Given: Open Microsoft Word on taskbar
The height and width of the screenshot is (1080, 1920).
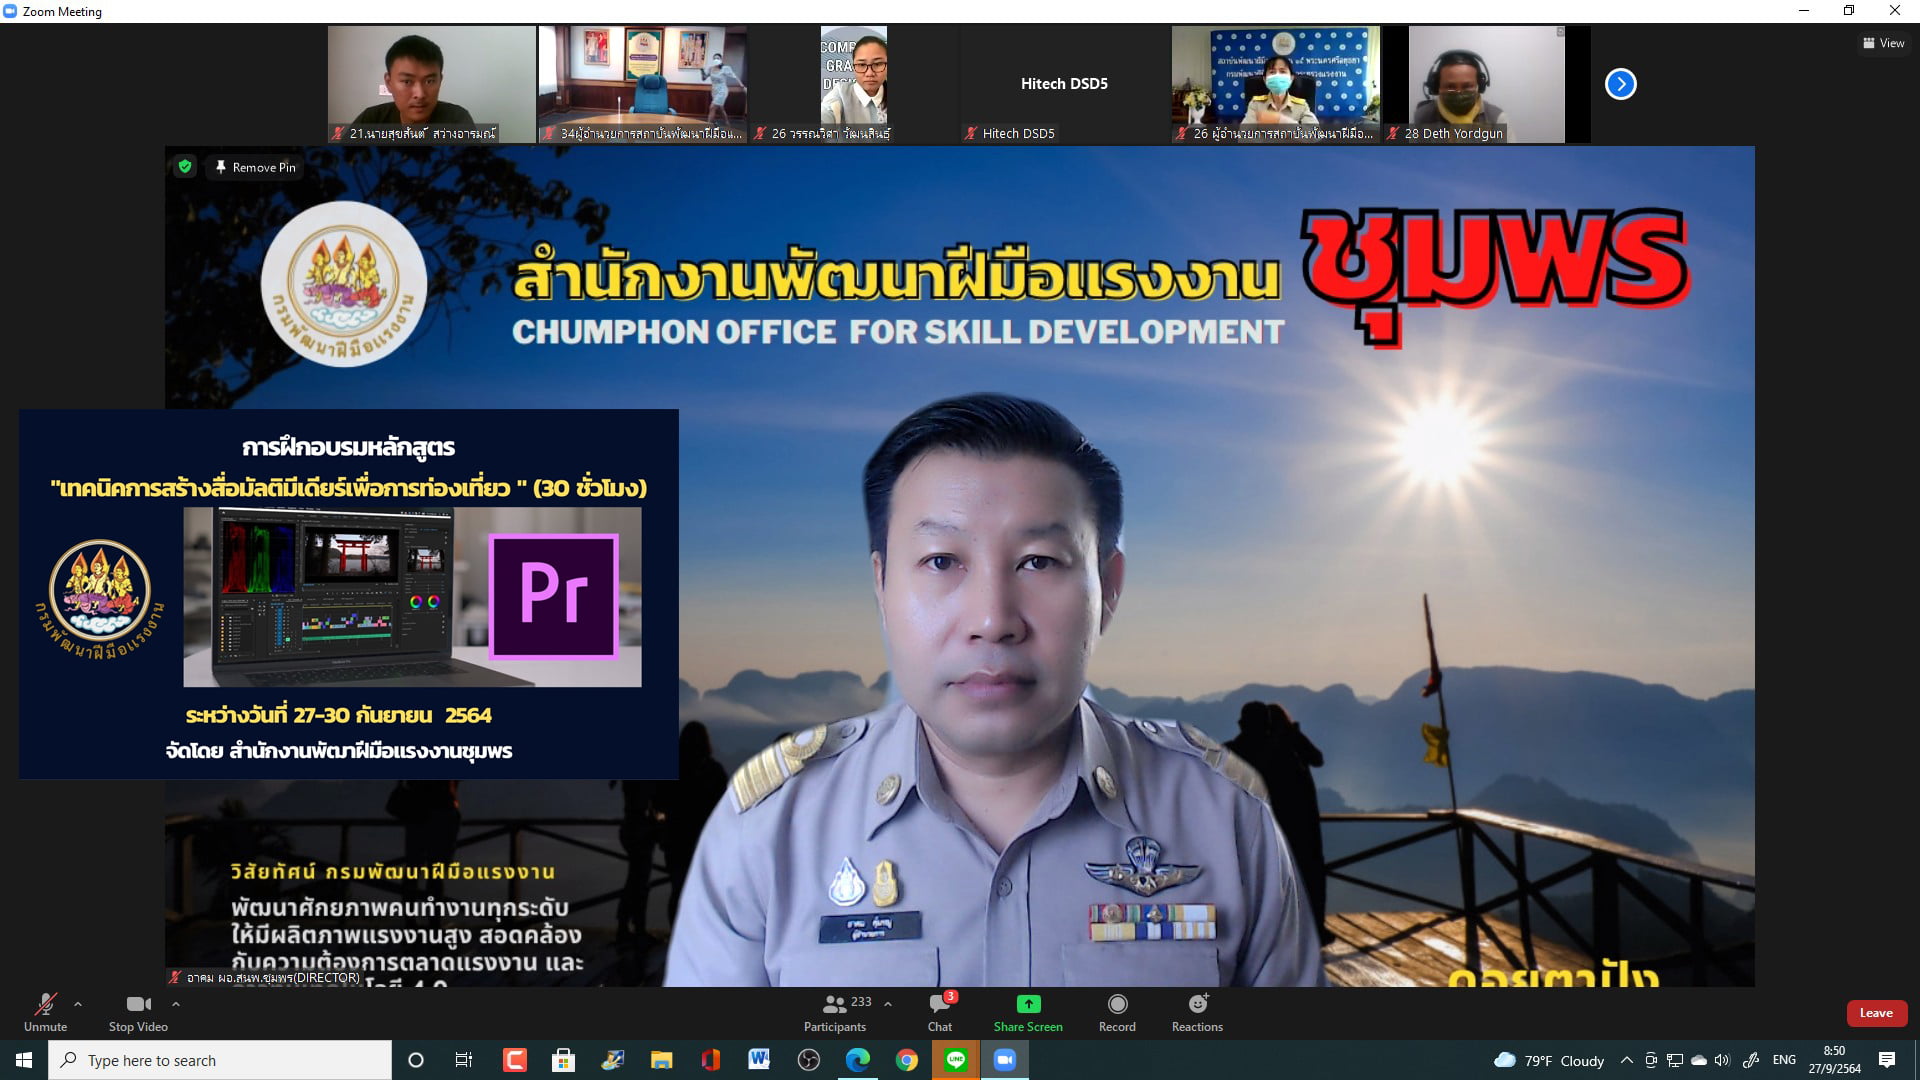Looking at the screenshot, I should (759, 1060).
